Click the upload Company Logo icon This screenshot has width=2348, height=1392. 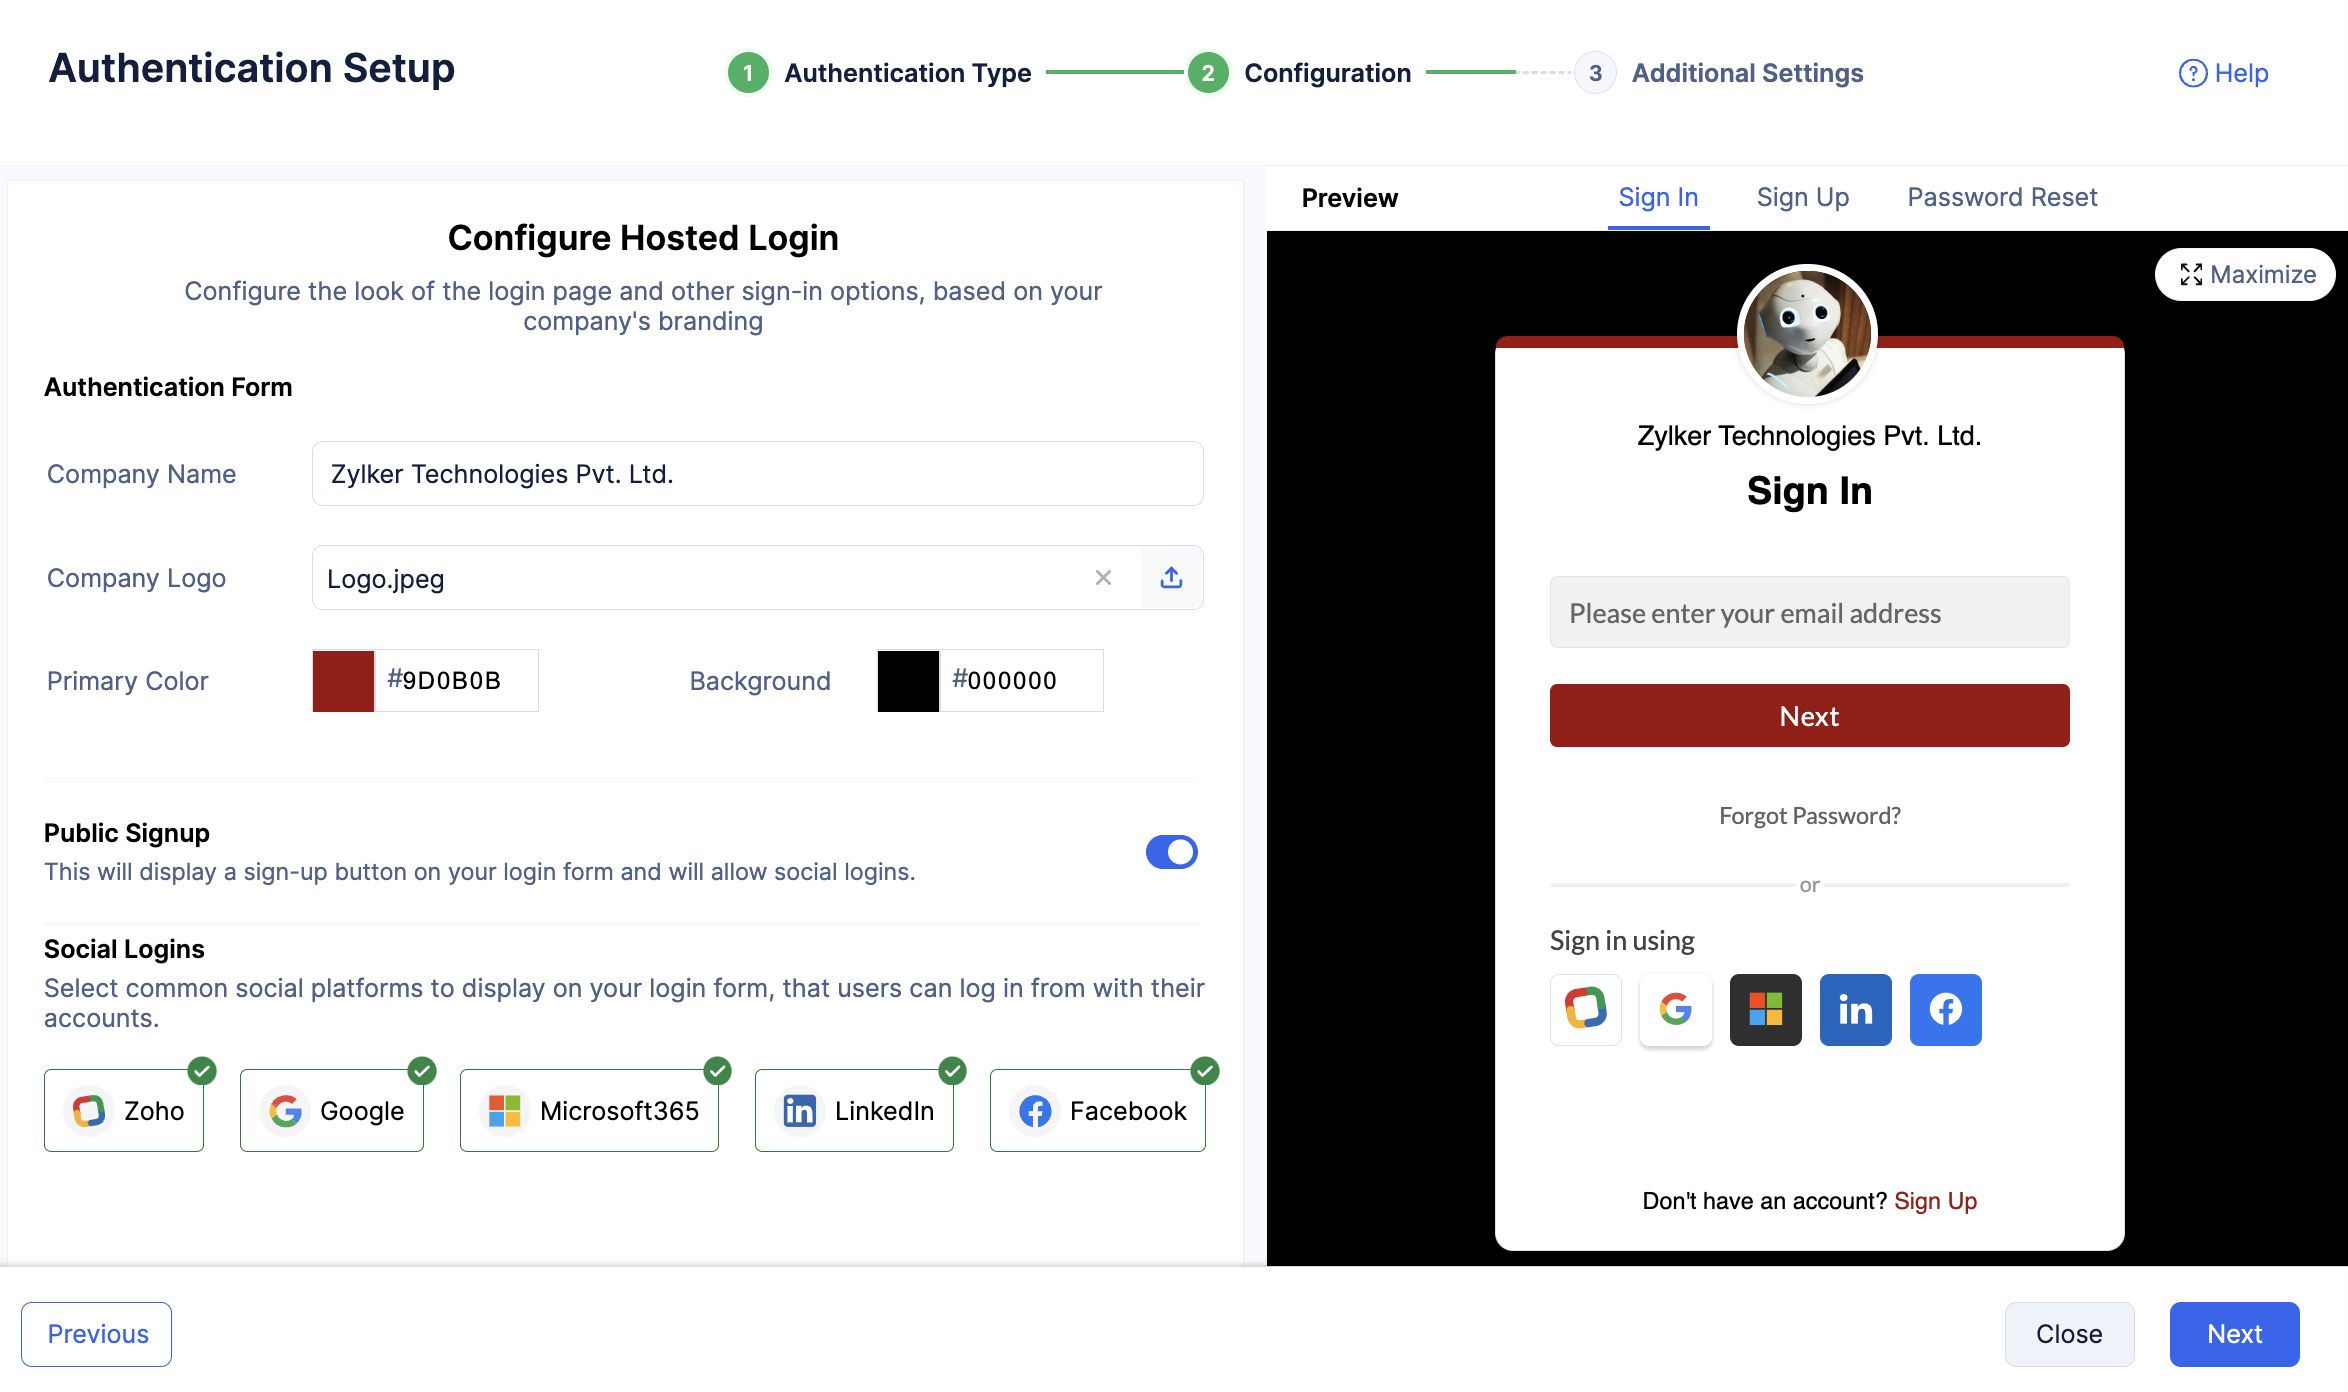click(x=1170, y=578)
